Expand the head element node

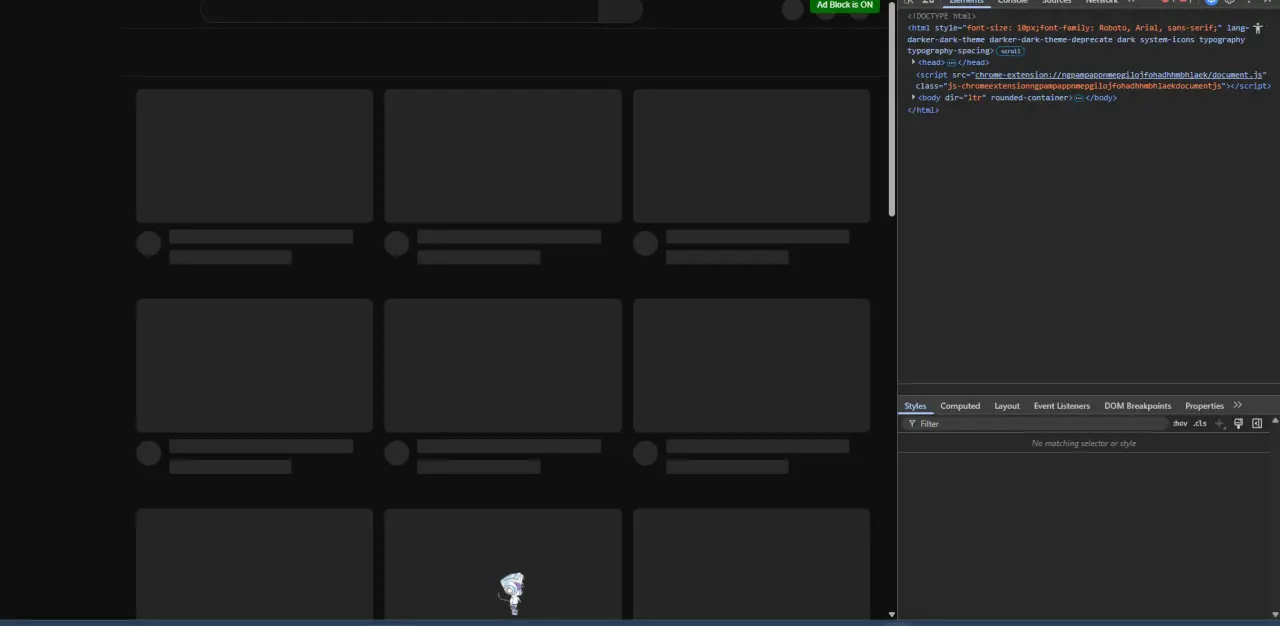tap(913, 62)
